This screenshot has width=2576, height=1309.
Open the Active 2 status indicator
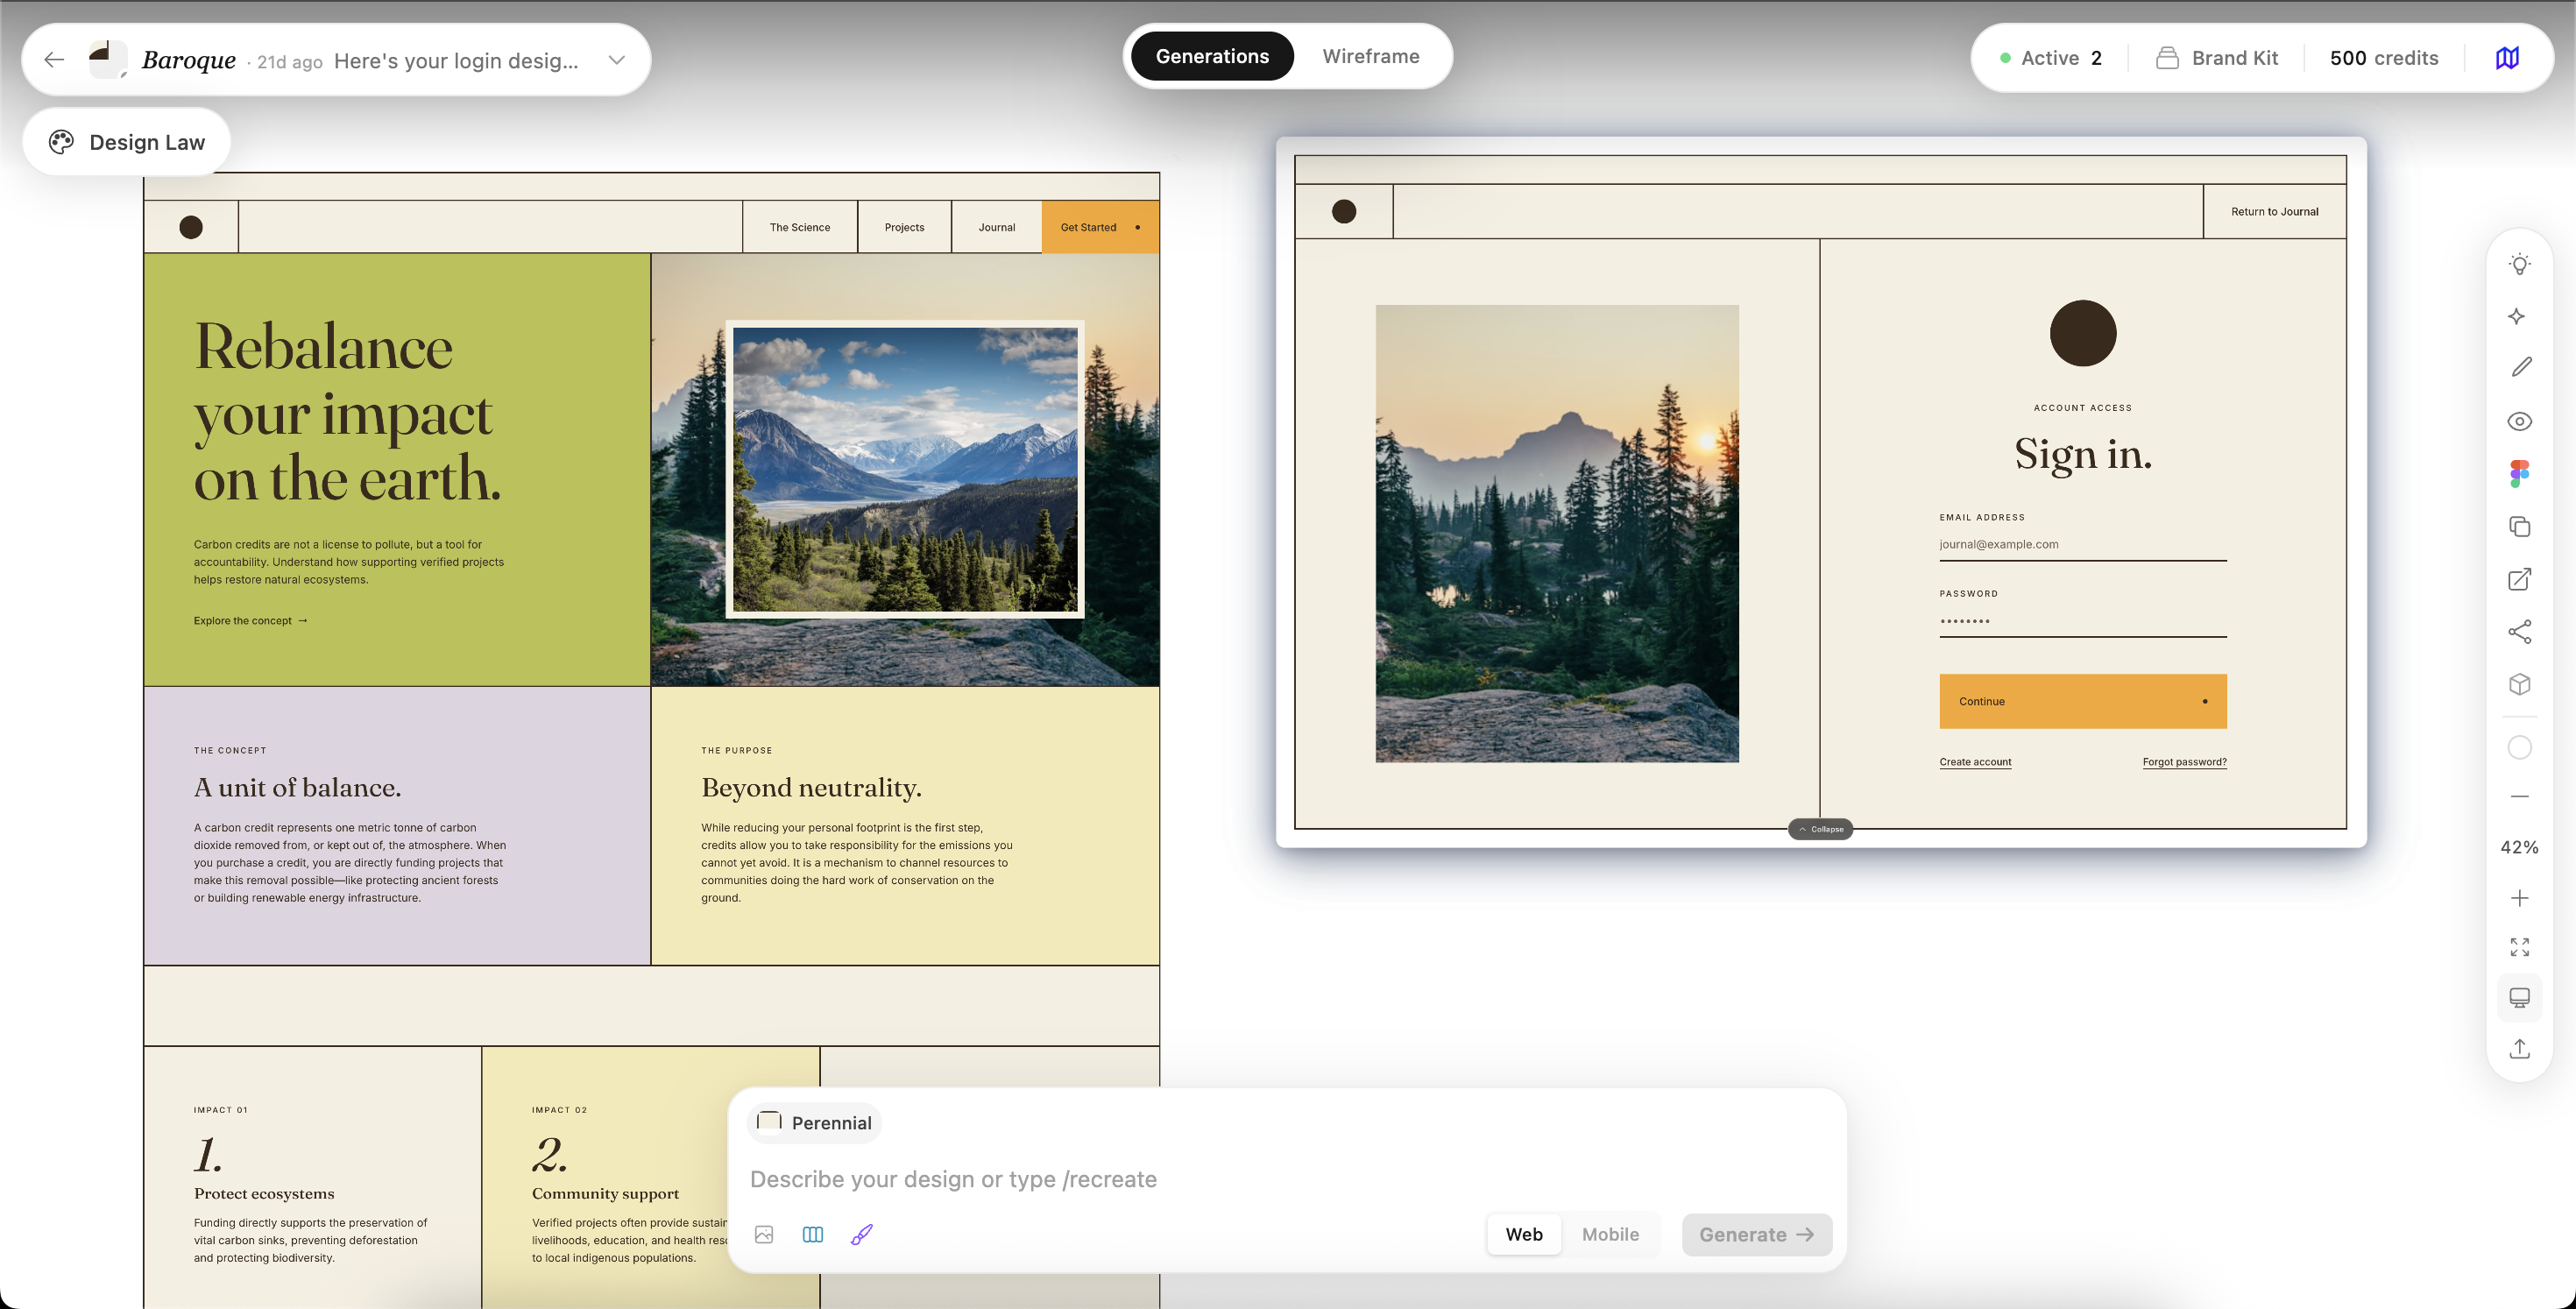click(x=2051, y=58)
